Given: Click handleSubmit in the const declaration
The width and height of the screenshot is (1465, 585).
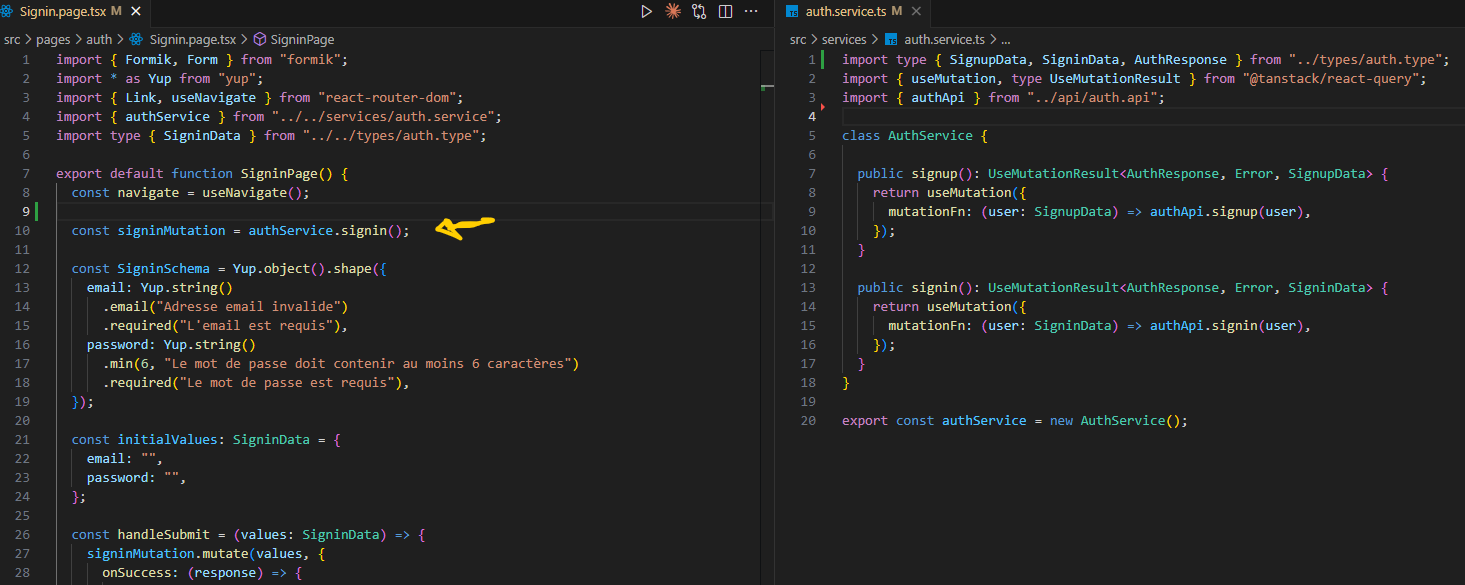Looking at the screenshot, I should click(x=163, y=534).
